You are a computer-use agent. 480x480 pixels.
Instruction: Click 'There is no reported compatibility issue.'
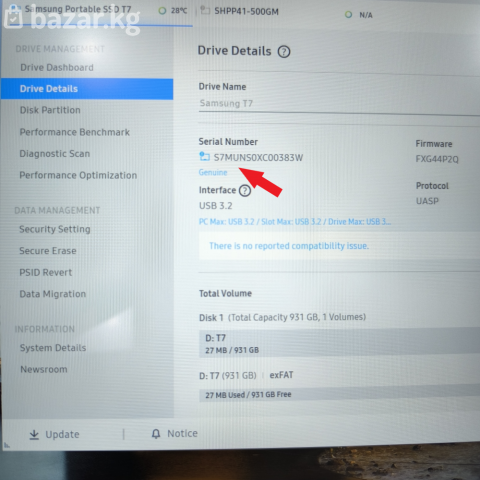289,246
